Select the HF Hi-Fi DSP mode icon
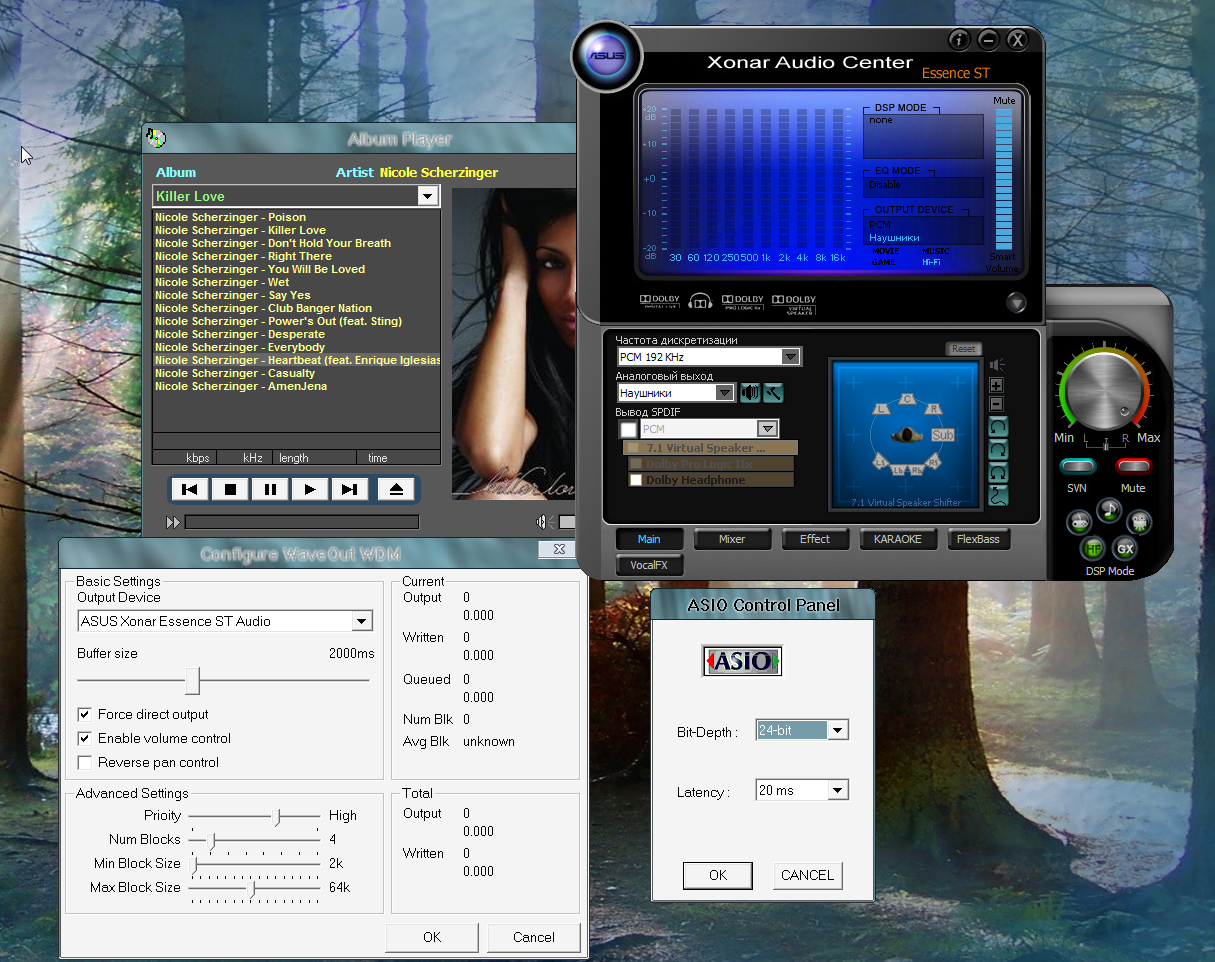 pyautogui.click(x=1092, y=548)
